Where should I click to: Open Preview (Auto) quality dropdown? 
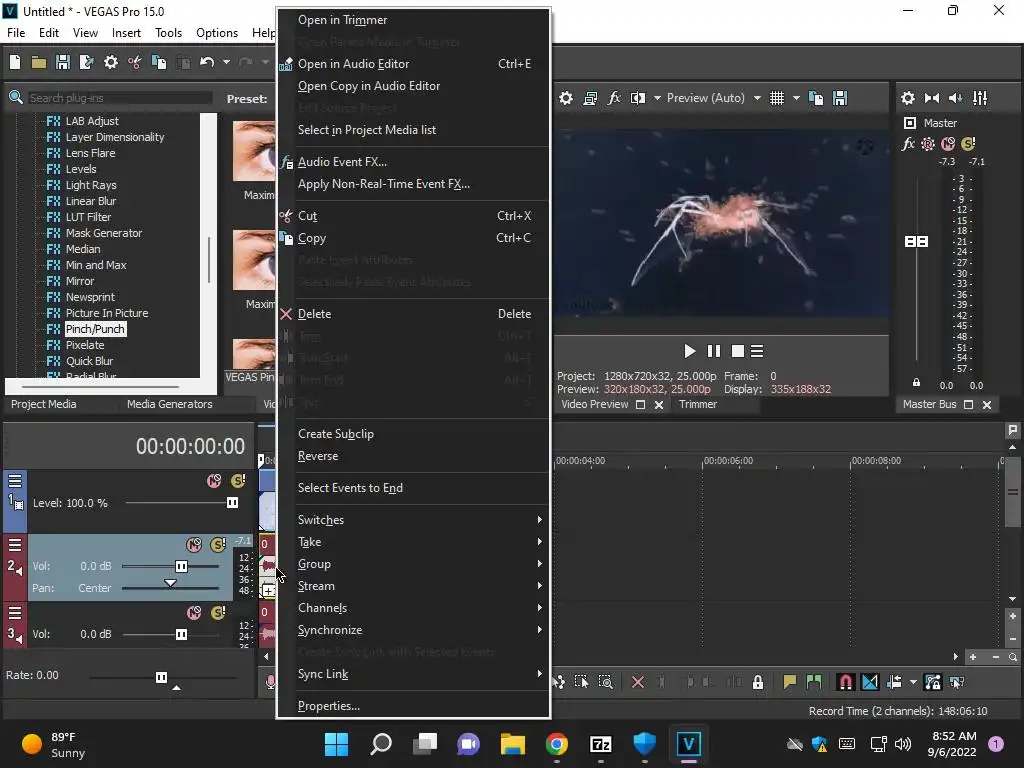pyautogui.click(x=757, y=98)
